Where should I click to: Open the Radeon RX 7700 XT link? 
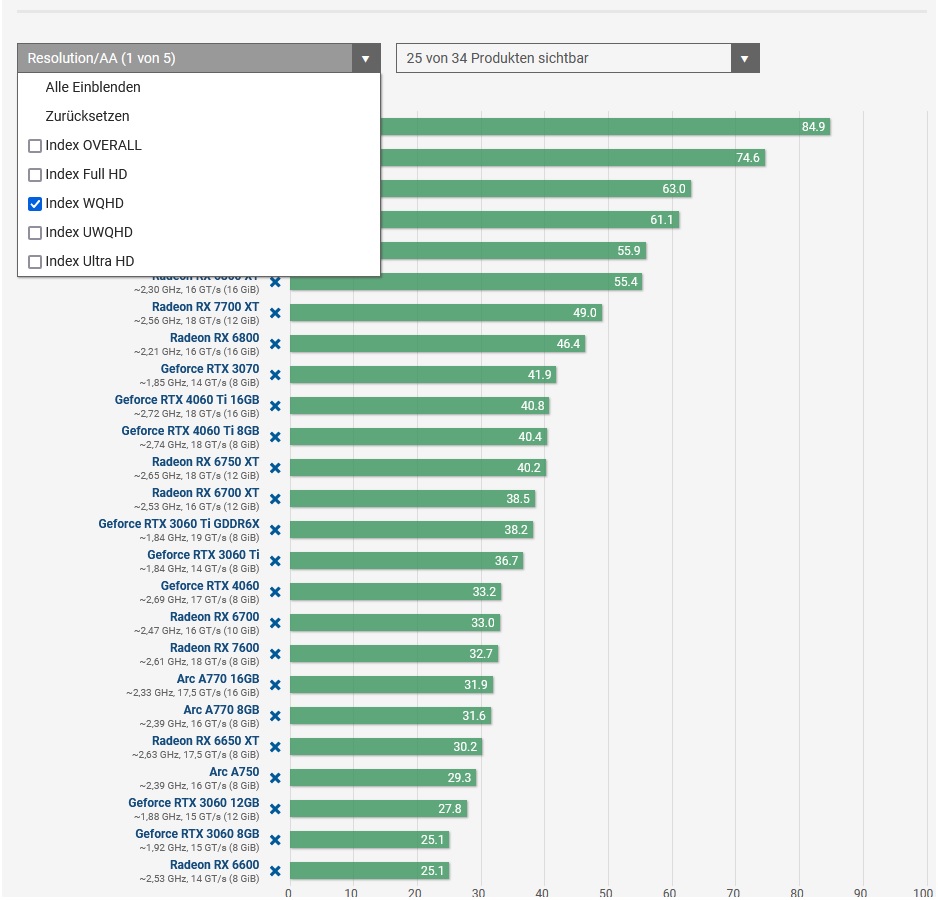(x=206, y=307)
